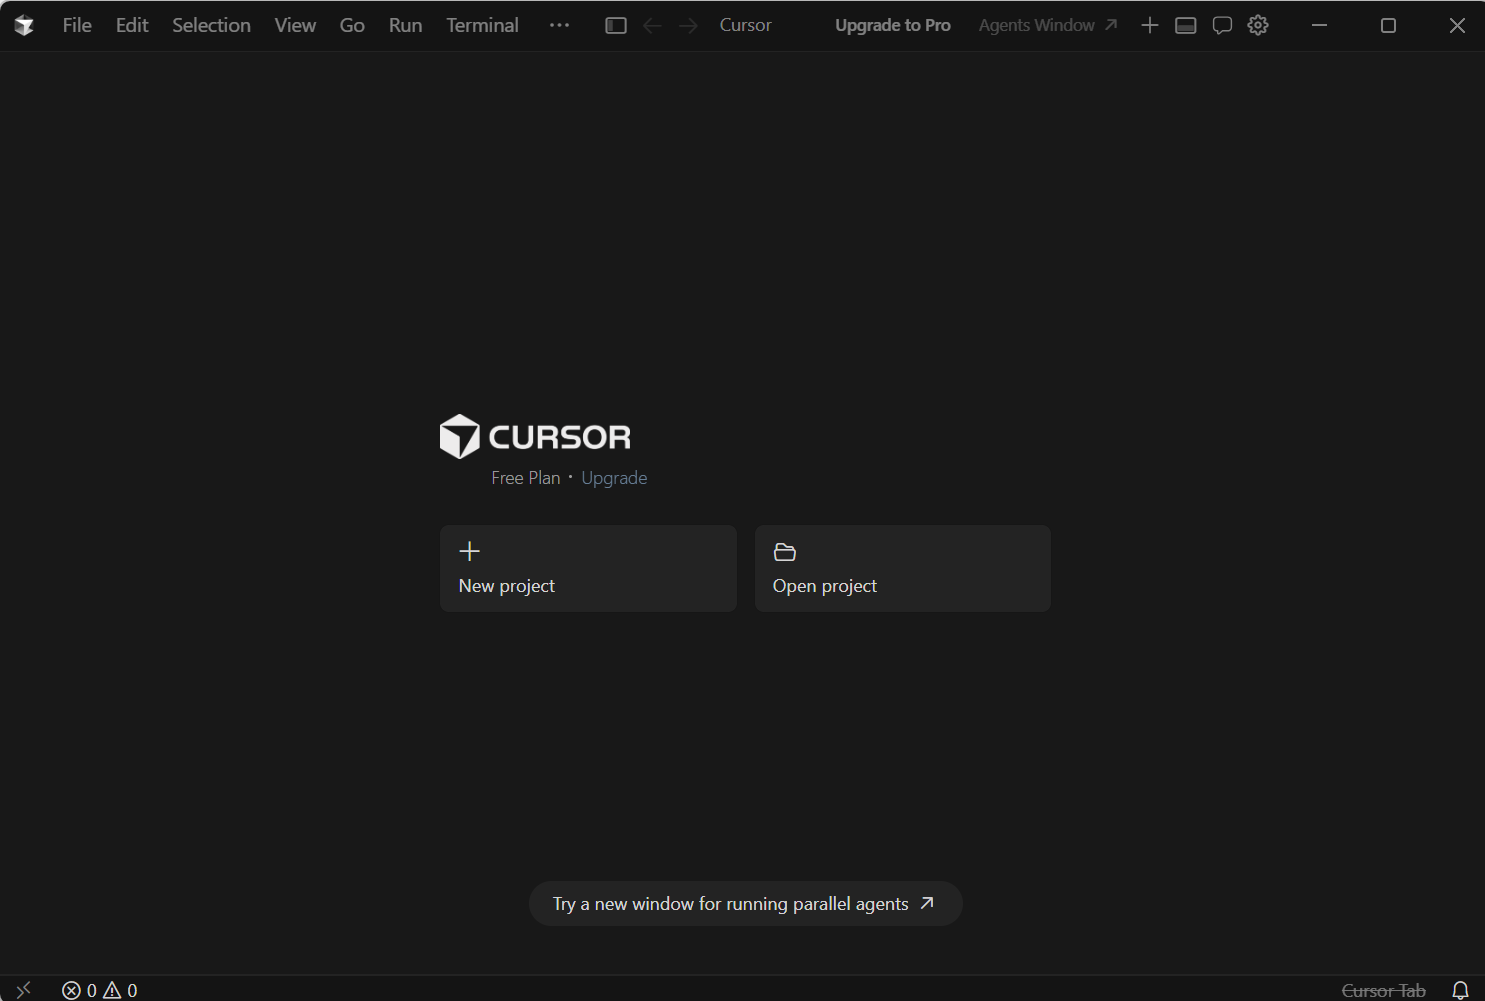Go forward with the right arrow
Viewport: 1485px width, 1001px height.
pos(688,26)
